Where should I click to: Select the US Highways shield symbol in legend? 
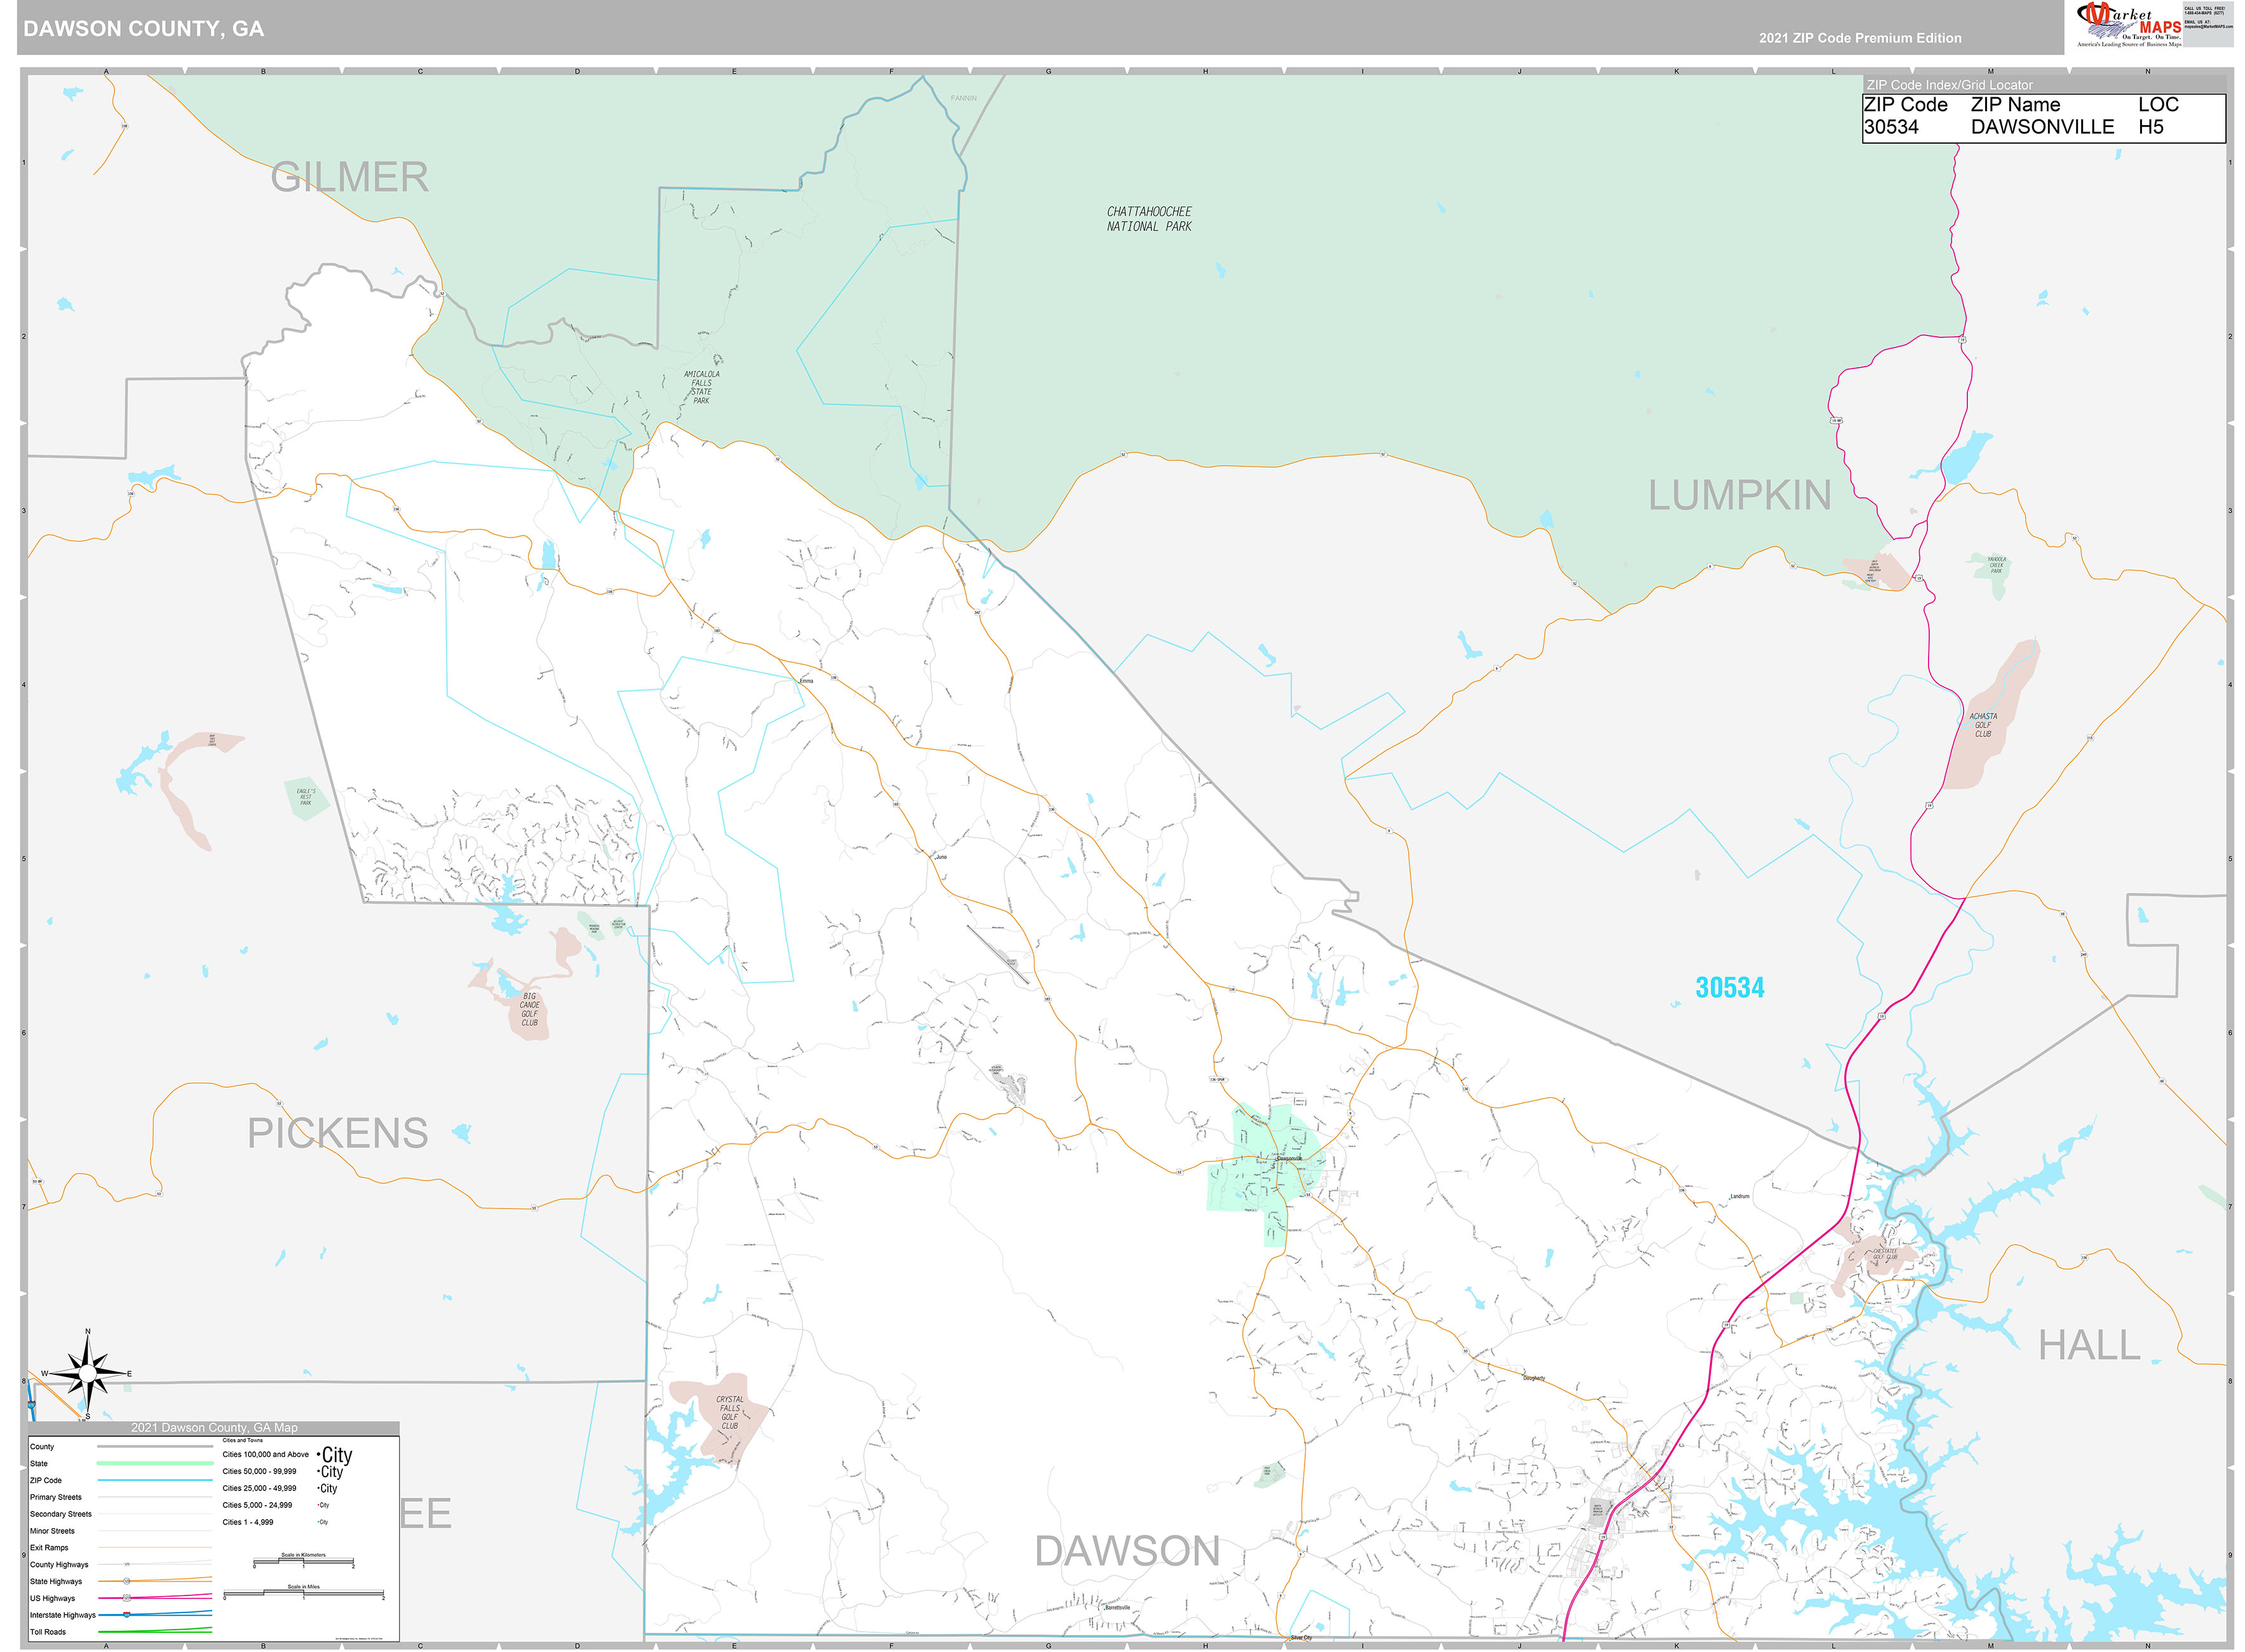127,1598
